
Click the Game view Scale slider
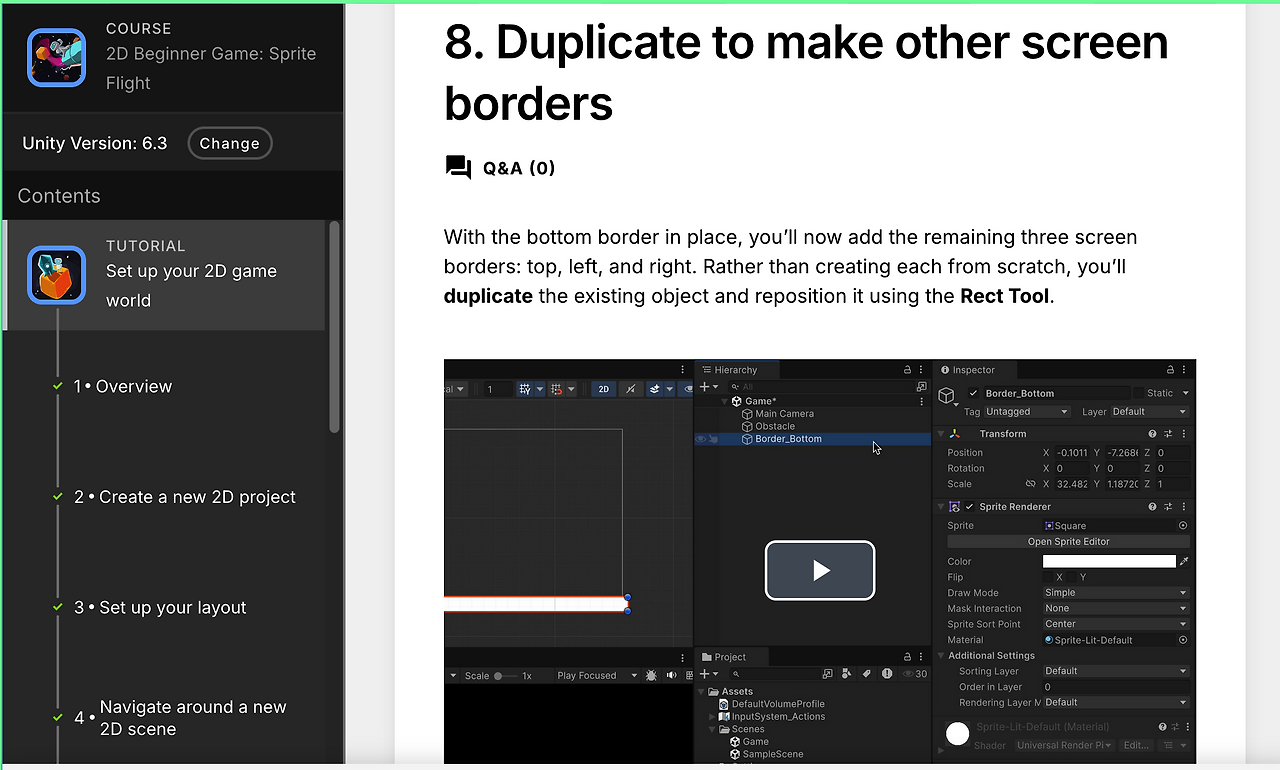[504, 676]
